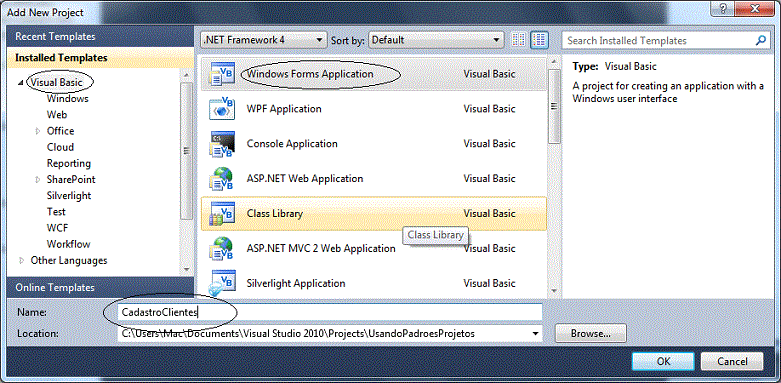Click the OK button
The image size is (781, 383).
tap(663, 362)
